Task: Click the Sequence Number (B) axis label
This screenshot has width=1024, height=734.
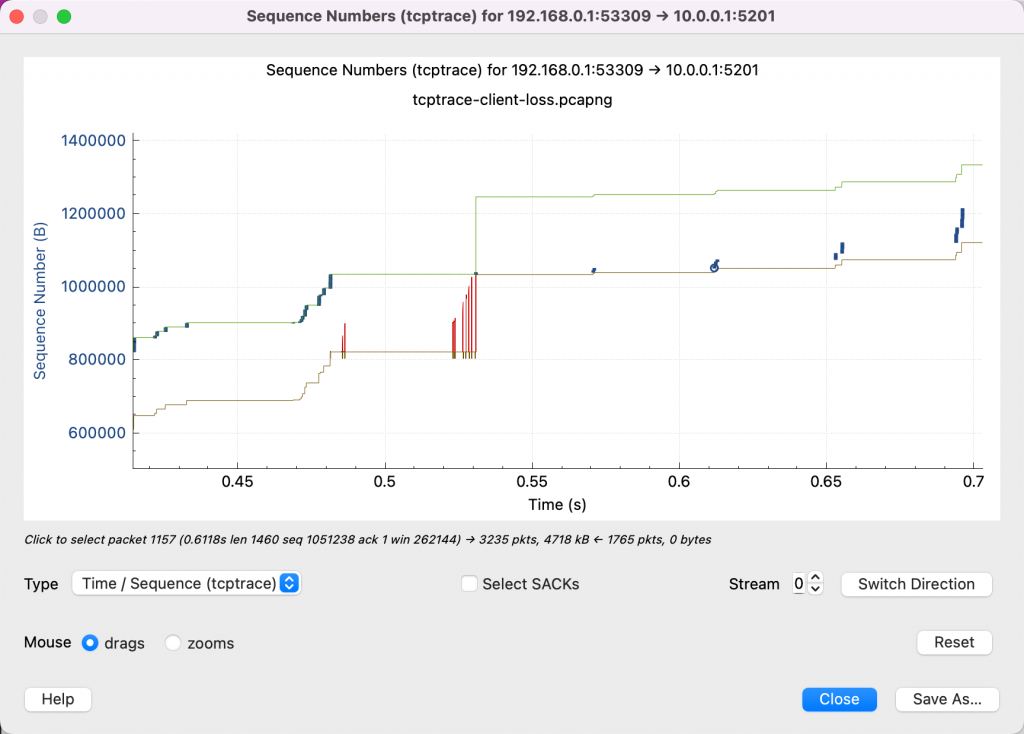Action: (x=40, y=300)
